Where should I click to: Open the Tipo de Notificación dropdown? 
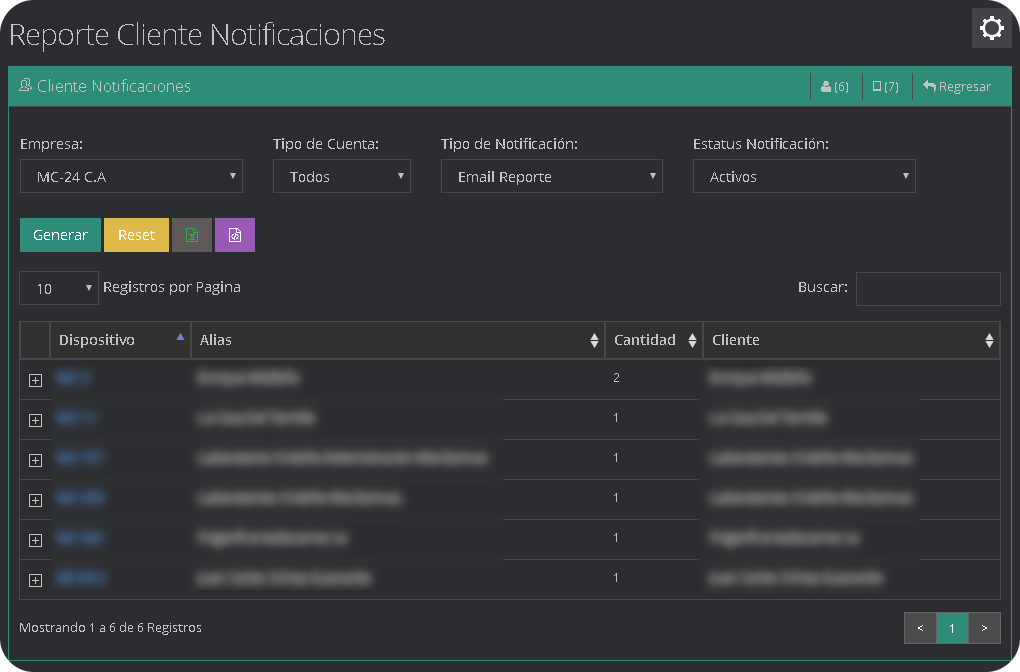[x=551, y=176]
